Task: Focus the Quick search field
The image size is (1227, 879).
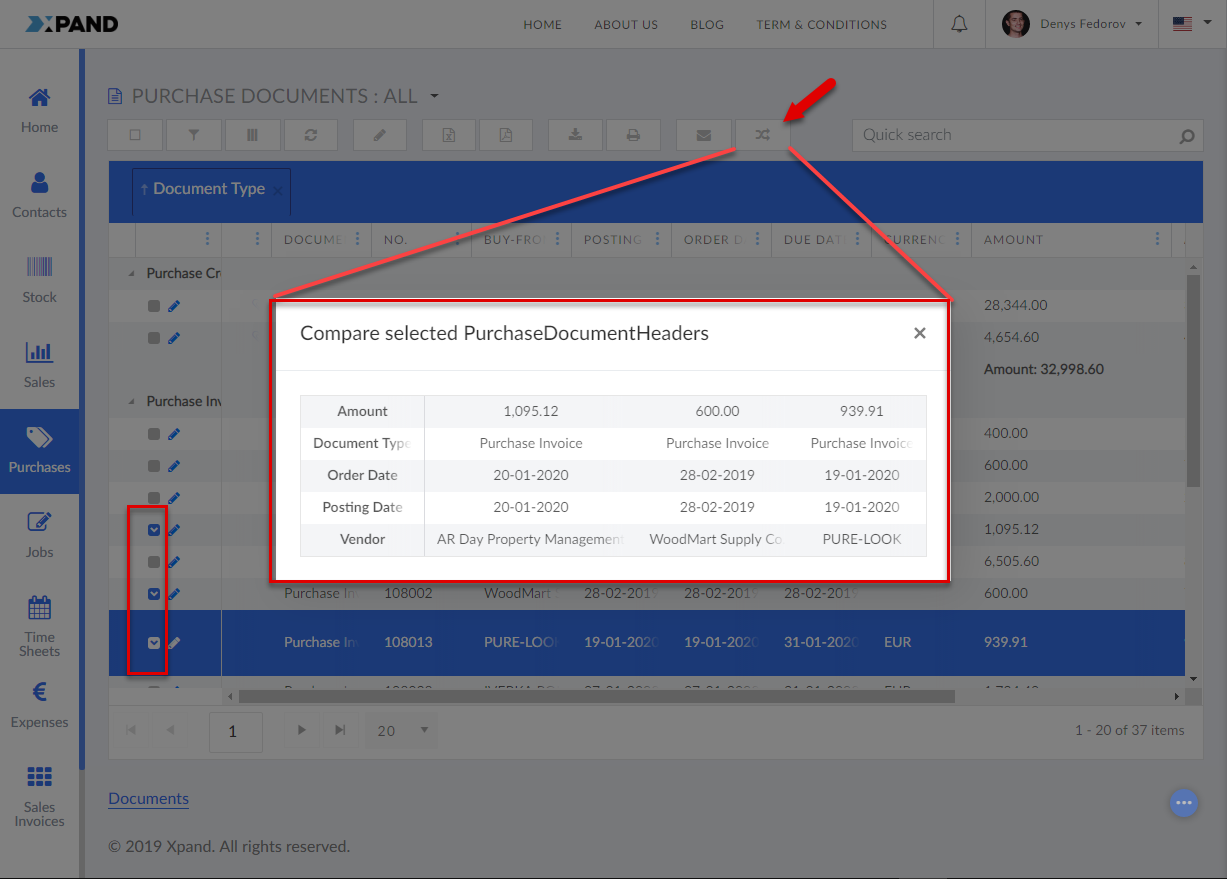Action: click(1015, 135)
